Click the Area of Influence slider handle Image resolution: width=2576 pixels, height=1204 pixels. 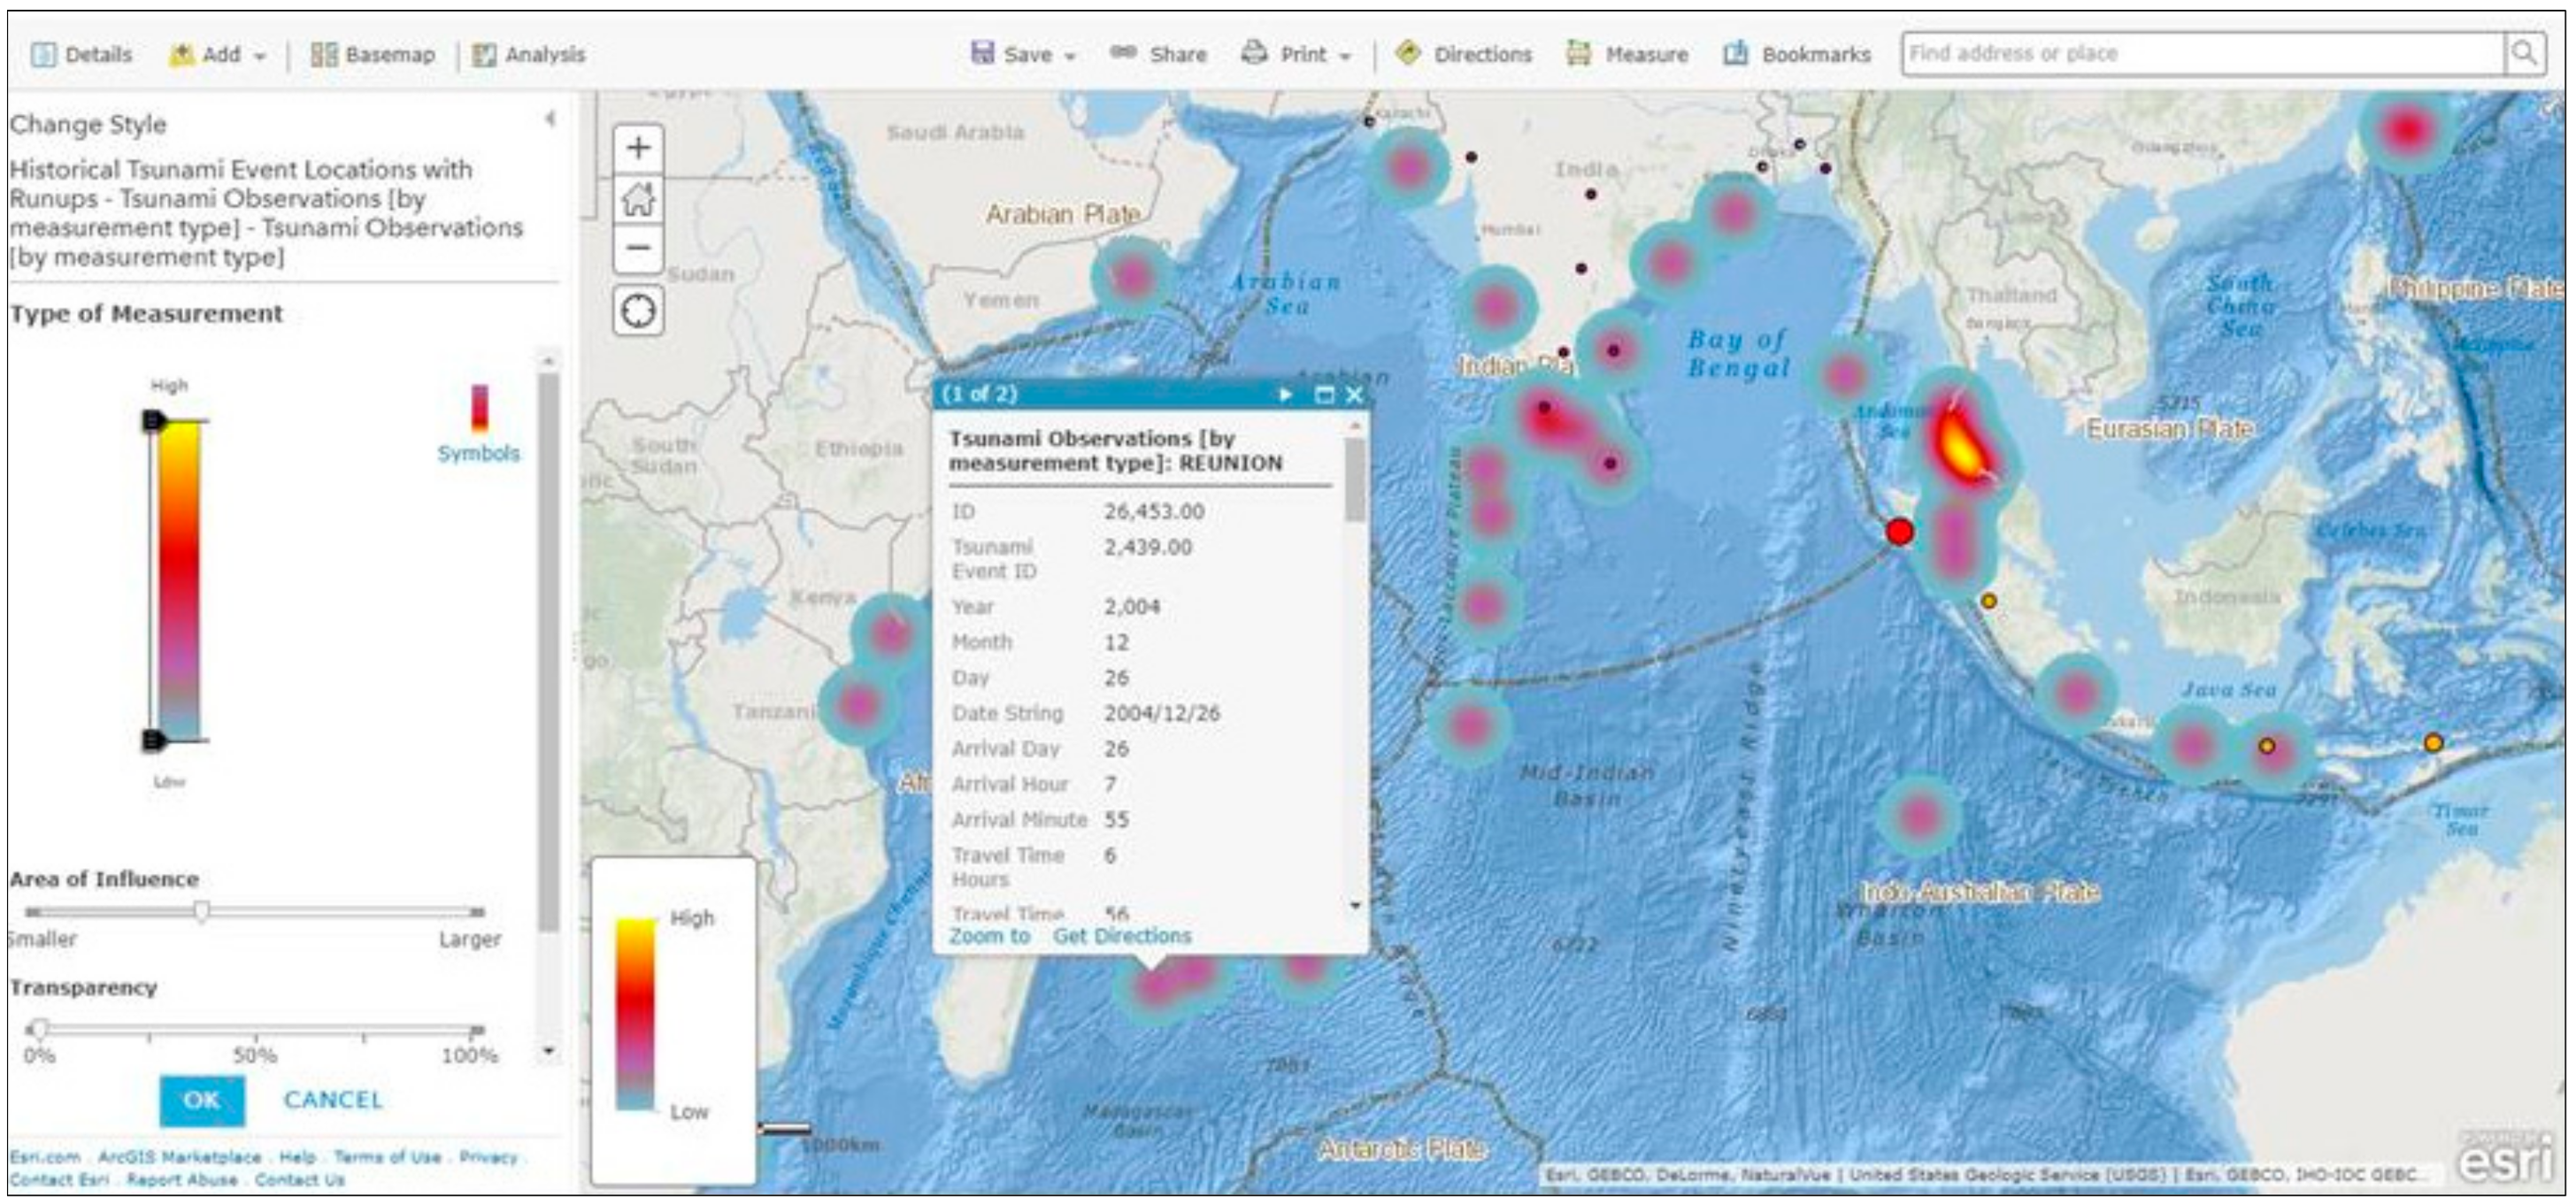pyautogui.click(x=202, y=911)
